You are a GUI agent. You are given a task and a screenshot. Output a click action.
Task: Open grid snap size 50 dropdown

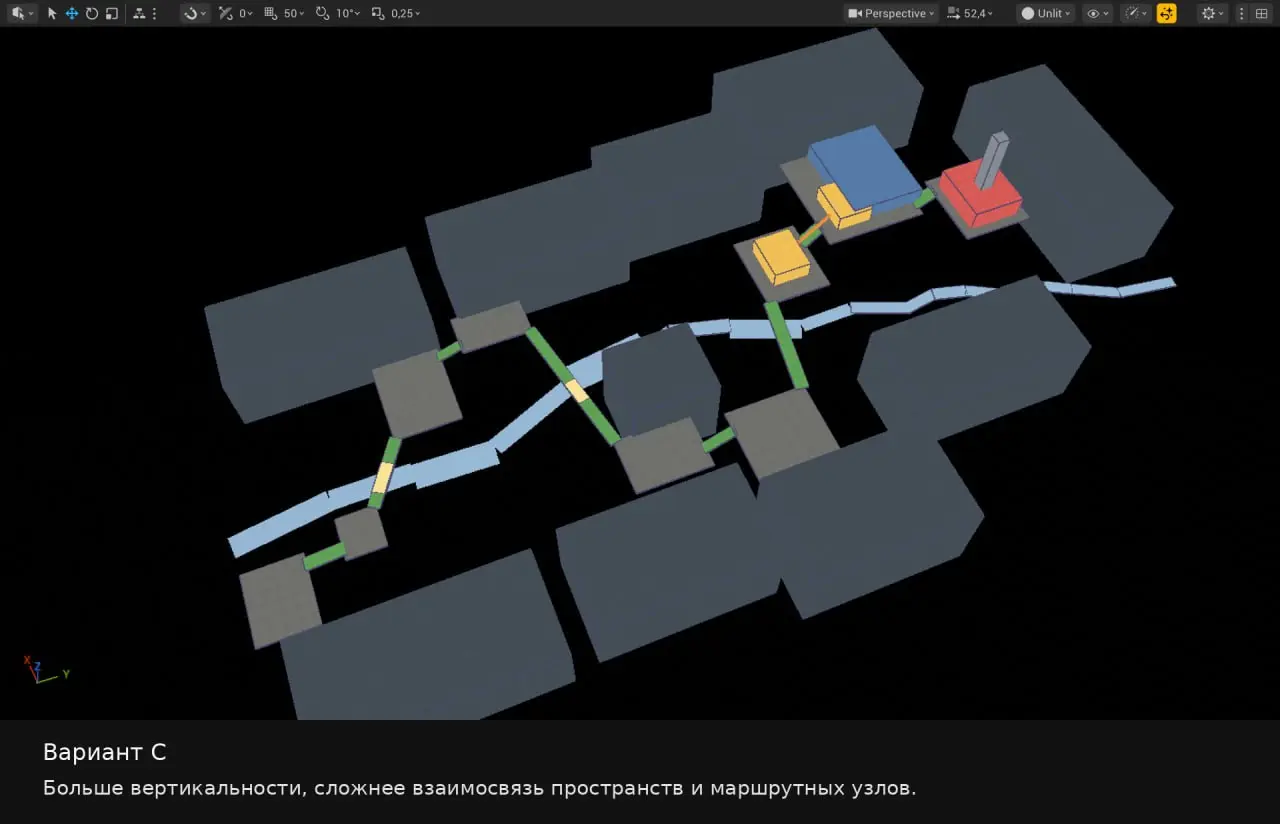294,14
